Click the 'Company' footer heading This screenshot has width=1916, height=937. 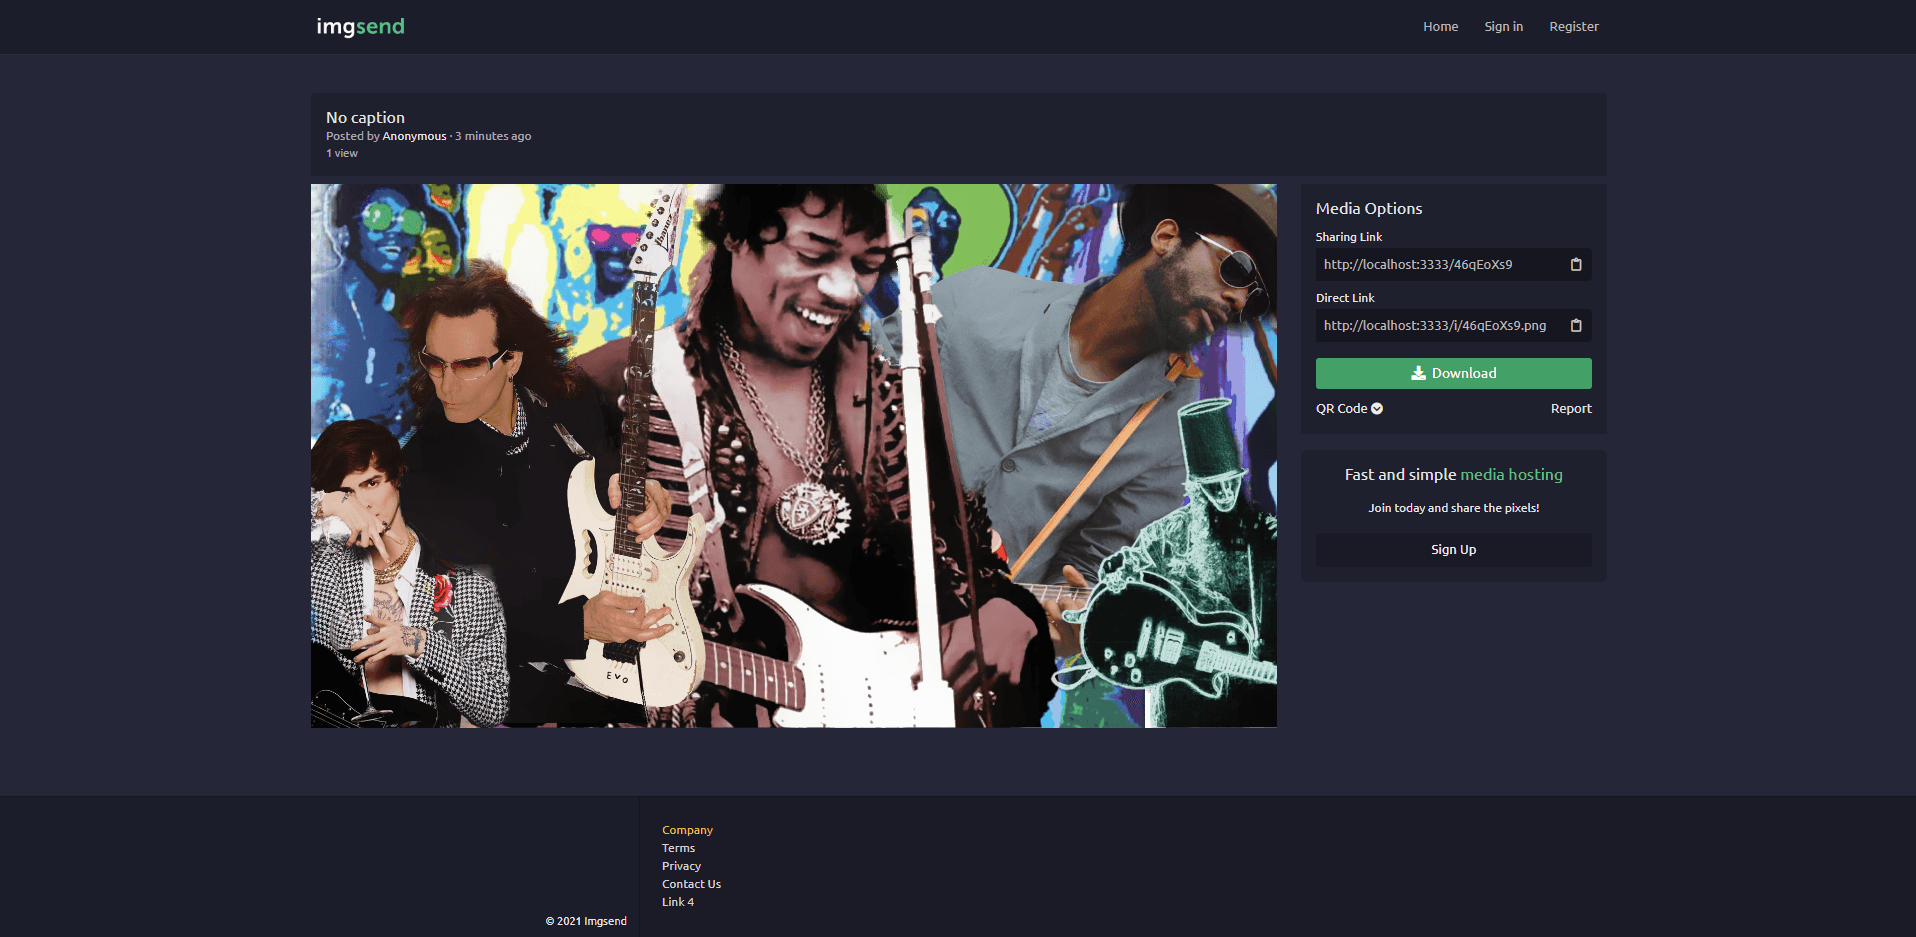[x=687, y=830]
